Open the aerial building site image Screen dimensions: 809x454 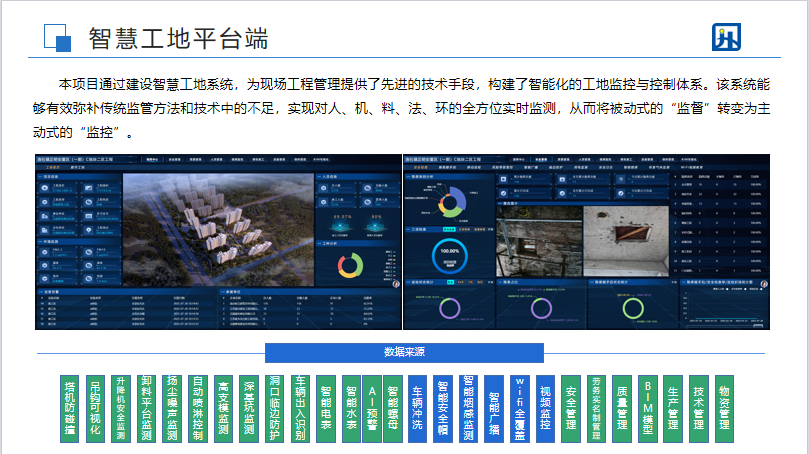(218, 225)
